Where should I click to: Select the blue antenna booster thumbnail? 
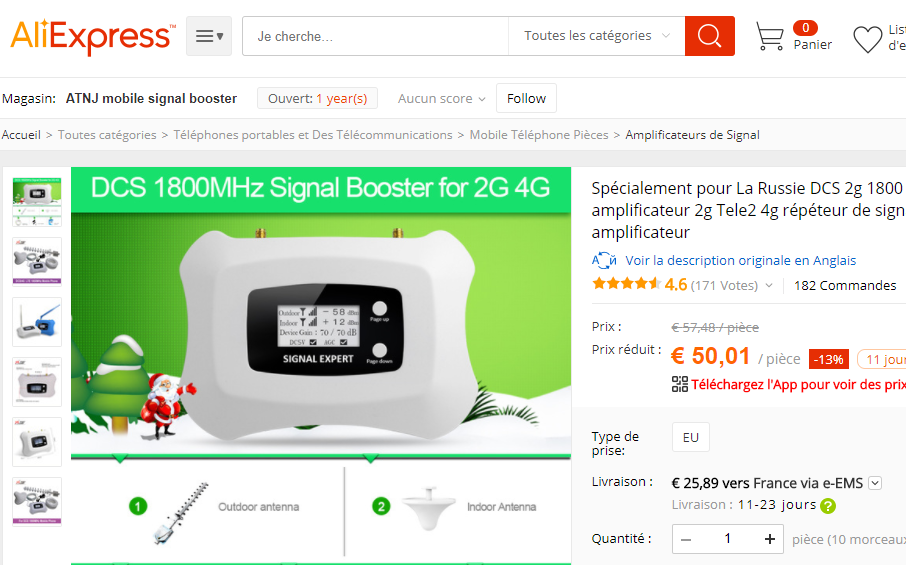(37, 322)
